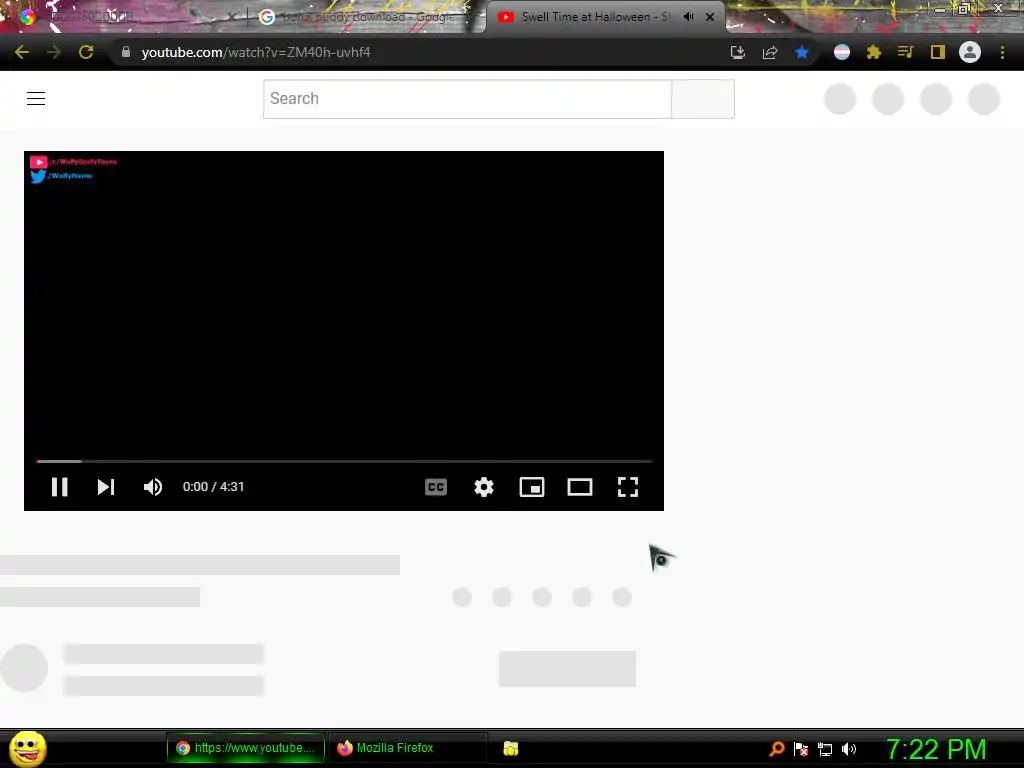The width and height of the screenshot is (1024, 768).
Task: Open the video settings gear
Action: (x=484, y=487)
